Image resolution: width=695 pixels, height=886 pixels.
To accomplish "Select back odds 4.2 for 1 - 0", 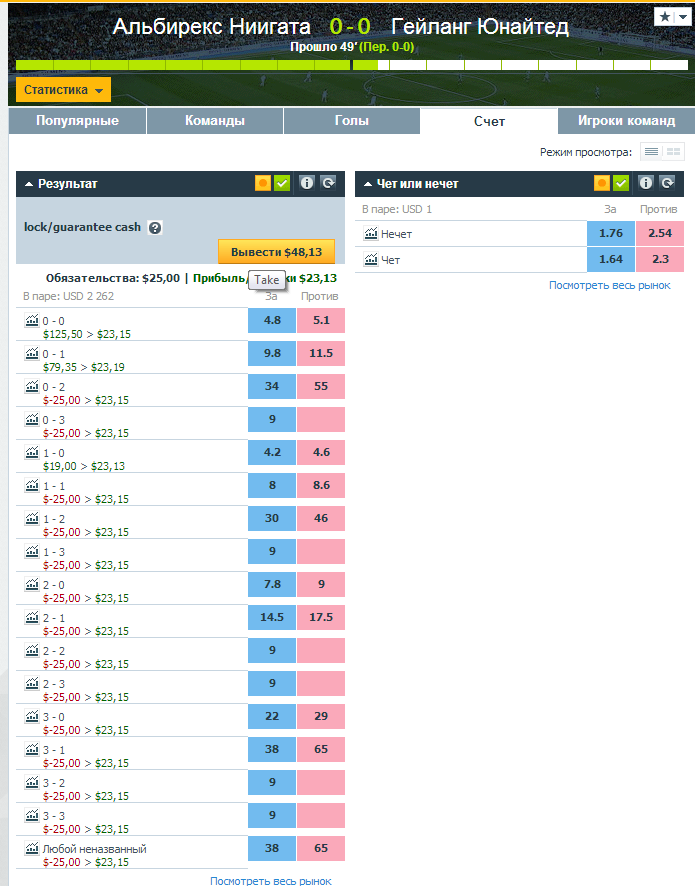I will (x=272, y=453).
